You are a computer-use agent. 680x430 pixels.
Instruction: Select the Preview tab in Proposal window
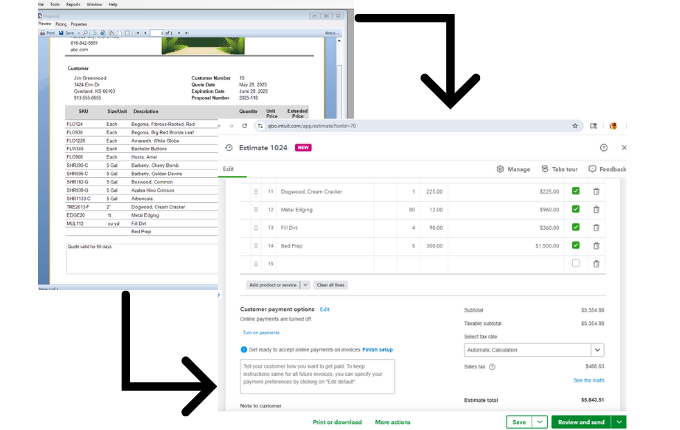tap(44, 24)
